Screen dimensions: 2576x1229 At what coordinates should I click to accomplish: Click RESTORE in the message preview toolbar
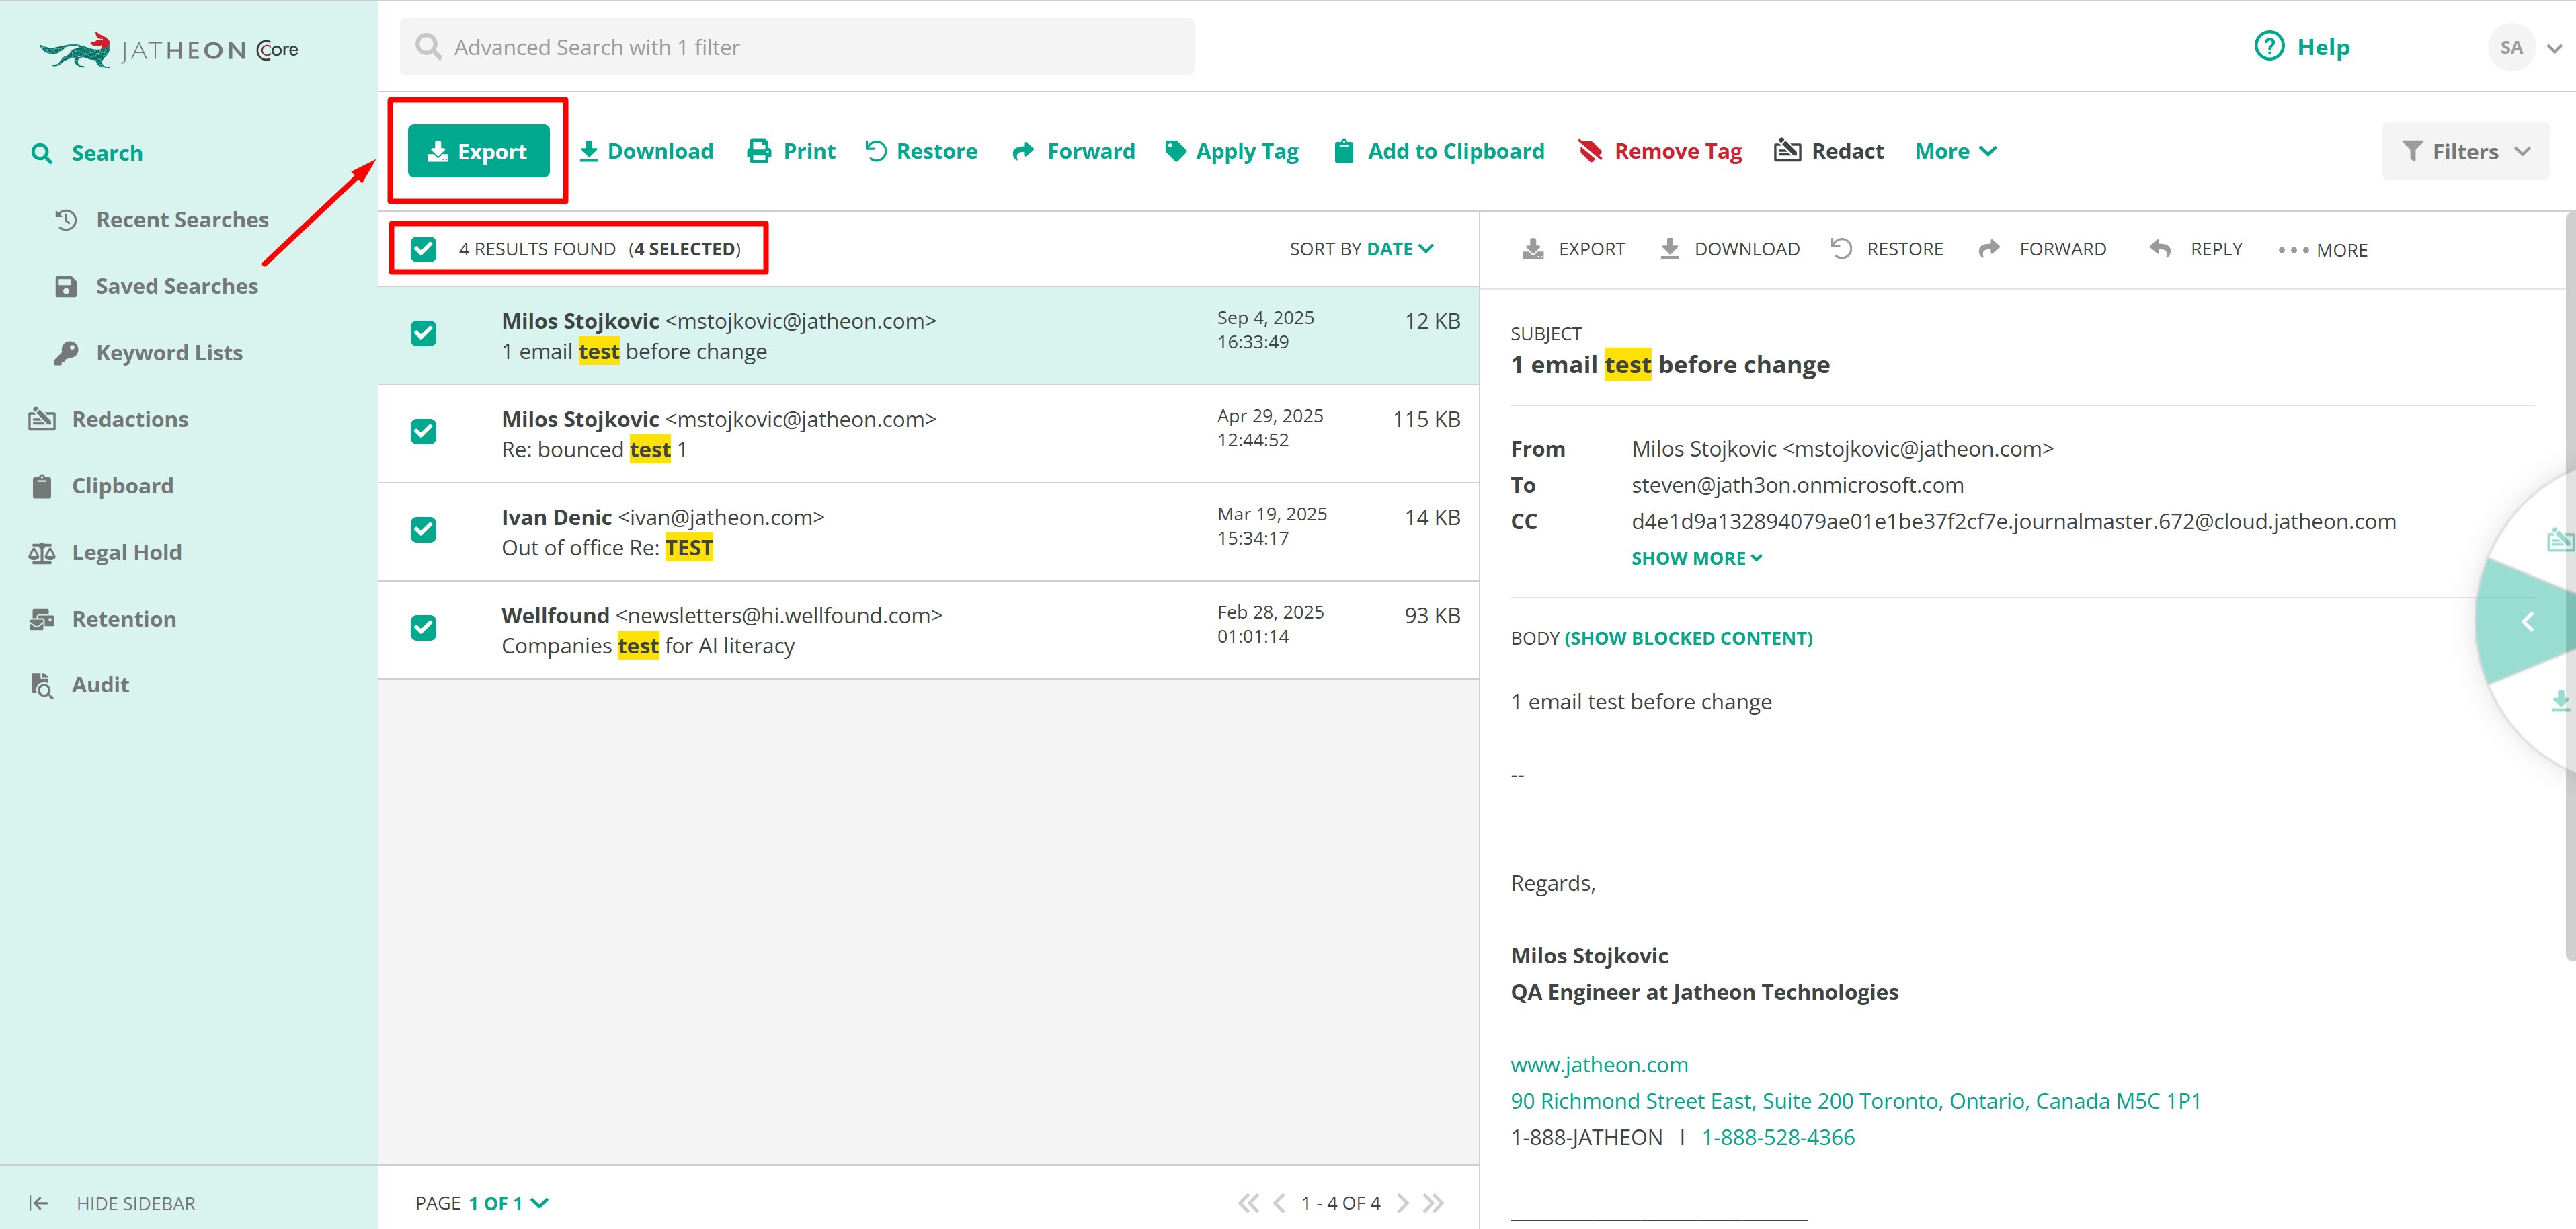tap(1887, 249)
